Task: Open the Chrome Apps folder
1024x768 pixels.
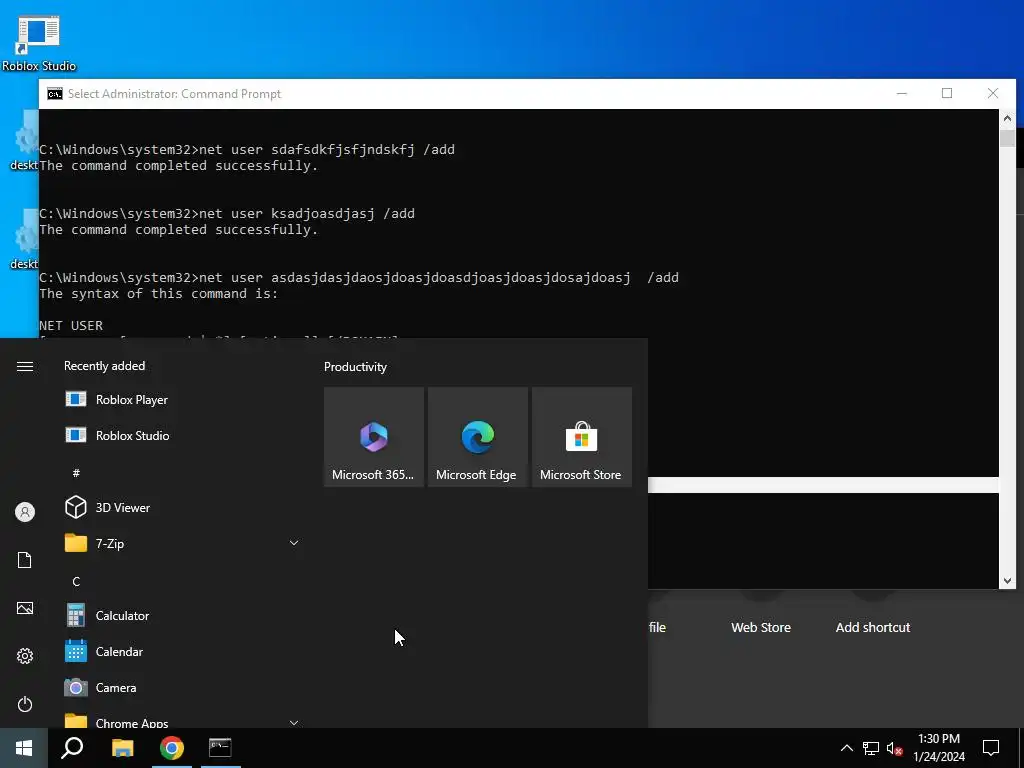Action: pos(183,720)
